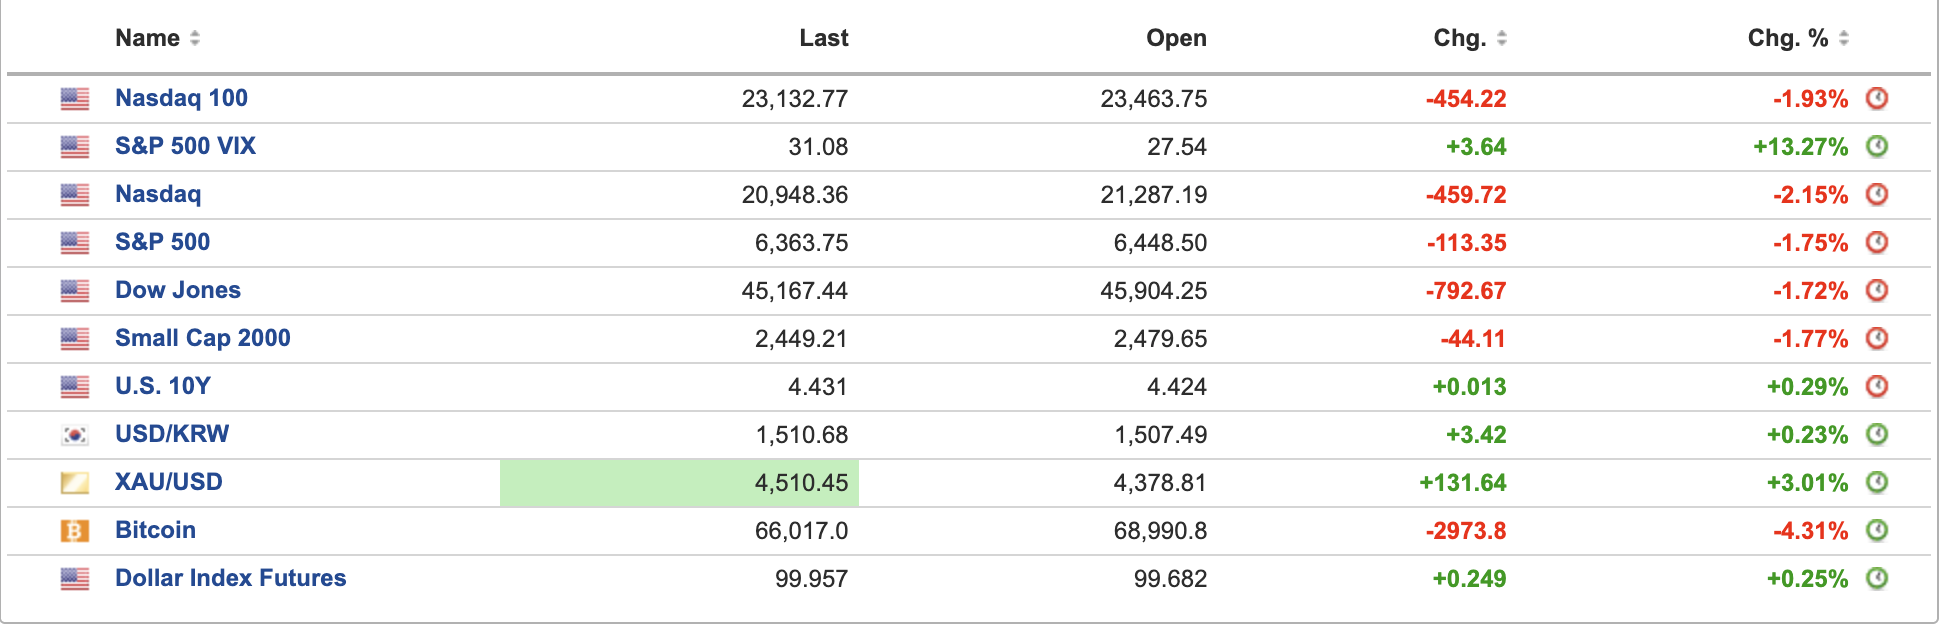Click the highlighted XAU/USD last price cell
Image resolution: width=1948 pixels, height=626 pixels.
click(680, 483)
